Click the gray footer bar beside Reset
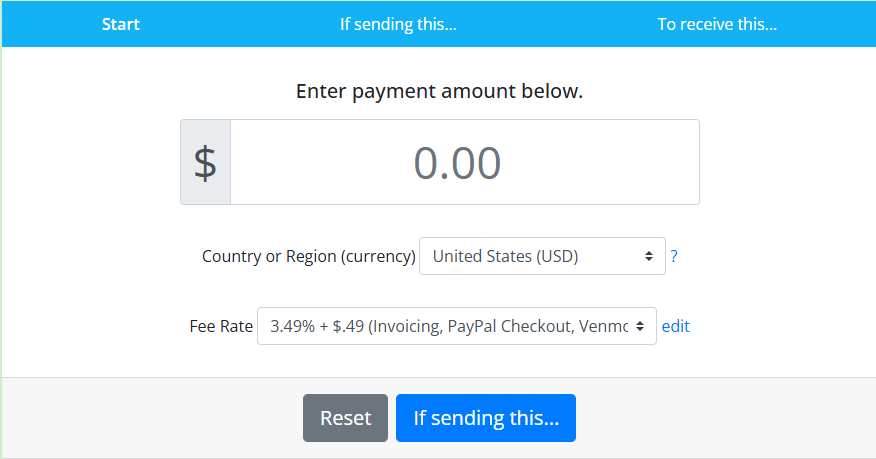The height and width of the screenshot is (459, 876). (x=150, y=418)
